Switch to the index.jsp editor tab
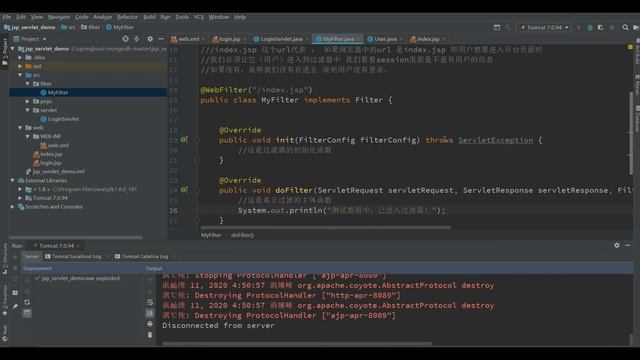 (x=428, y=39)
